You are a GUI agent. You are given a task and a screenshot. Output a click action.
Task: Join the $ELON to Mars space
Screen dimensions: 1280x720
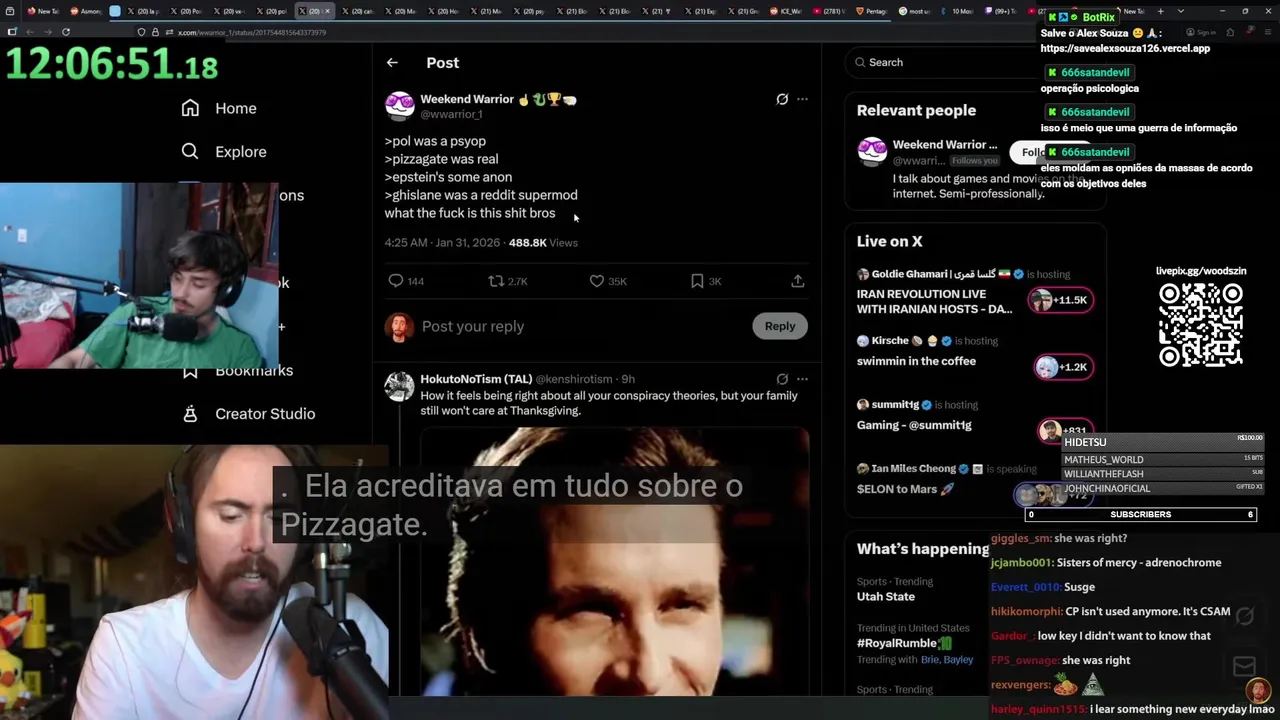click(905, 489)
